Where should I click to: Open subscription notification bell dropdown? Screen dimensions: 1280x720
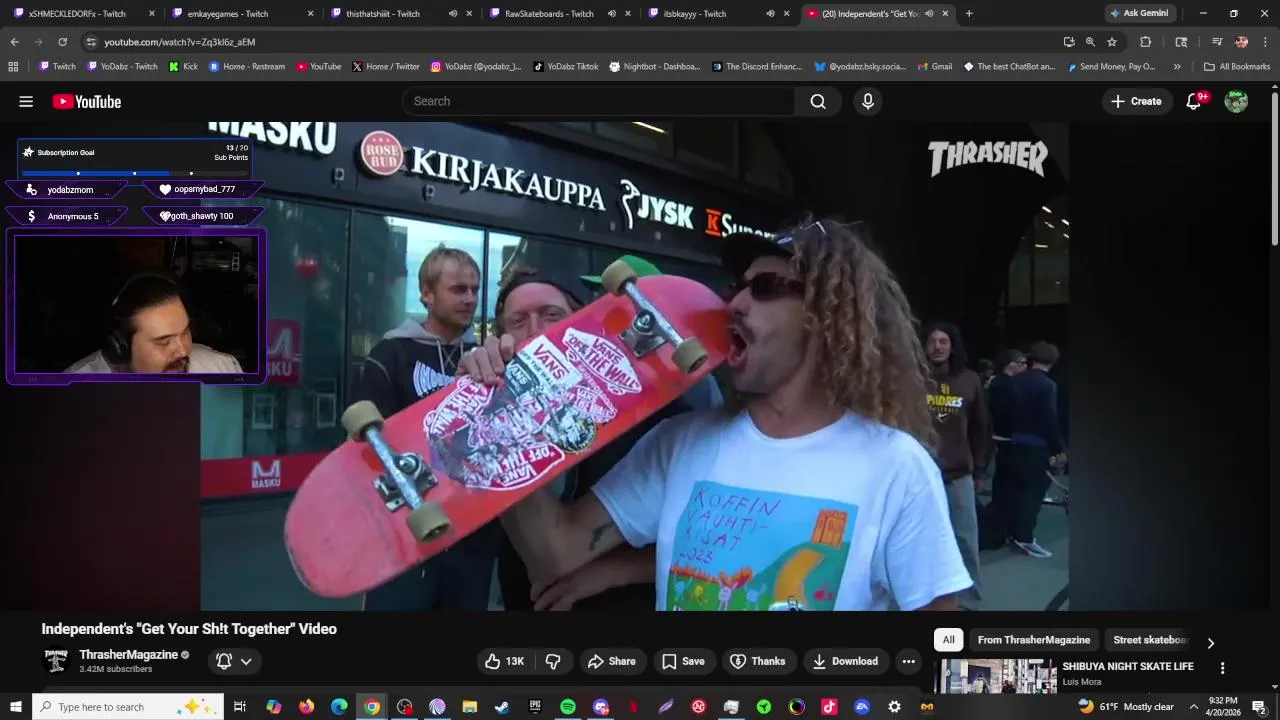[235, 661]
